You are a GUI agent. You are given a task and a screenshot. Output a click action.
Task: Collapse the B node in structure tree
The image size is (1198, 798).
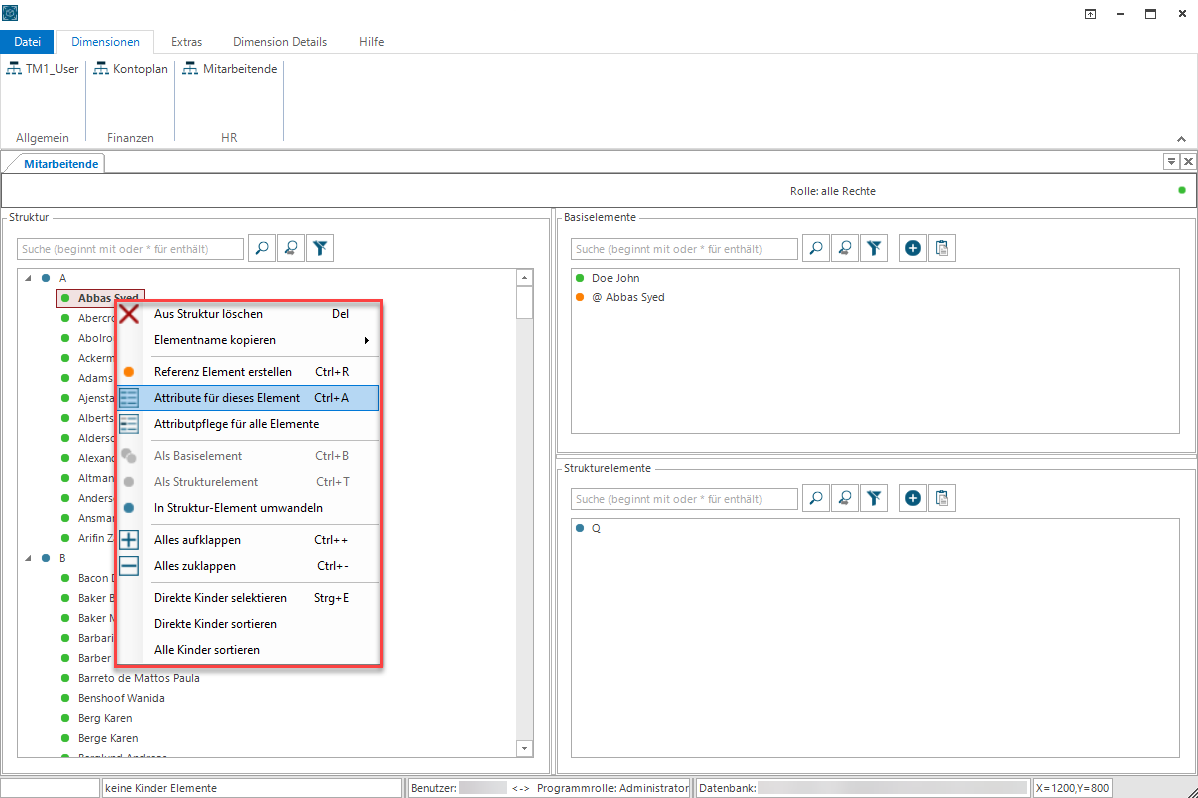coord(28,558)
